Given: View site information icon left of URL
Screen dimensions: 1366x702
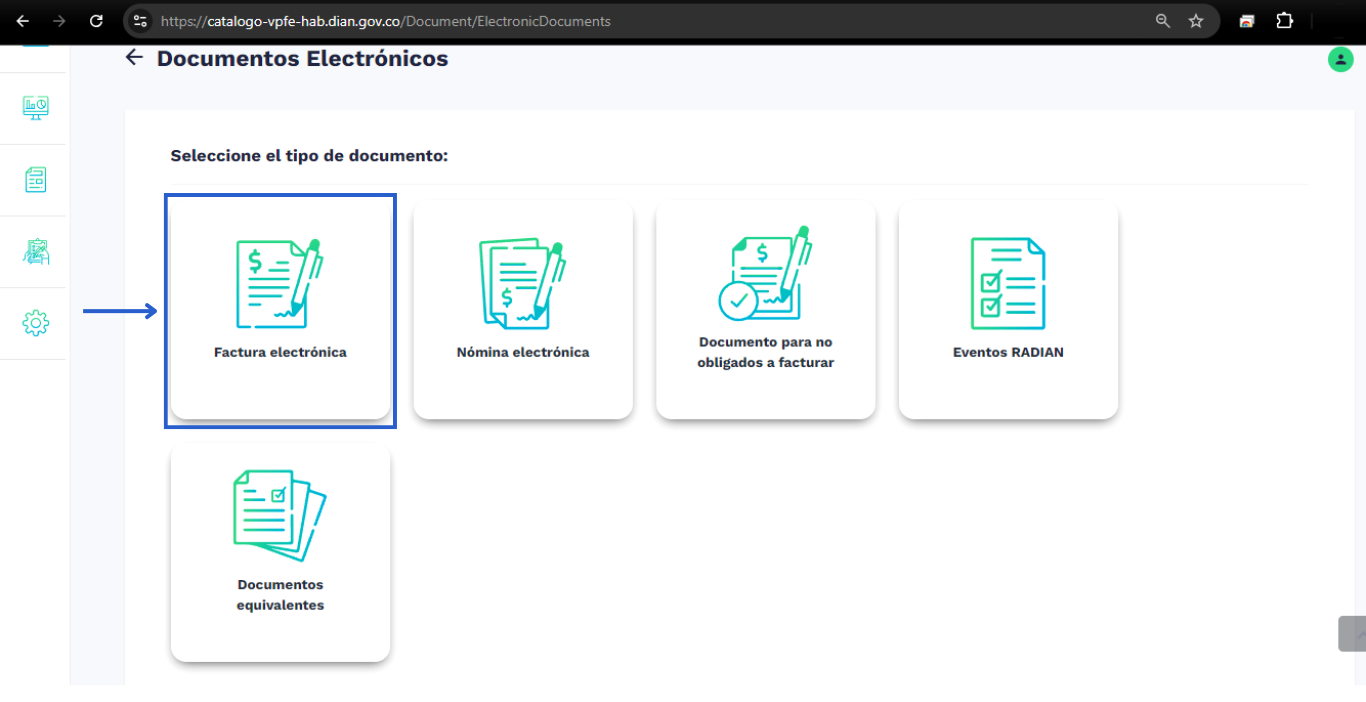Looking at the screenshot, I should pos(141,21).
